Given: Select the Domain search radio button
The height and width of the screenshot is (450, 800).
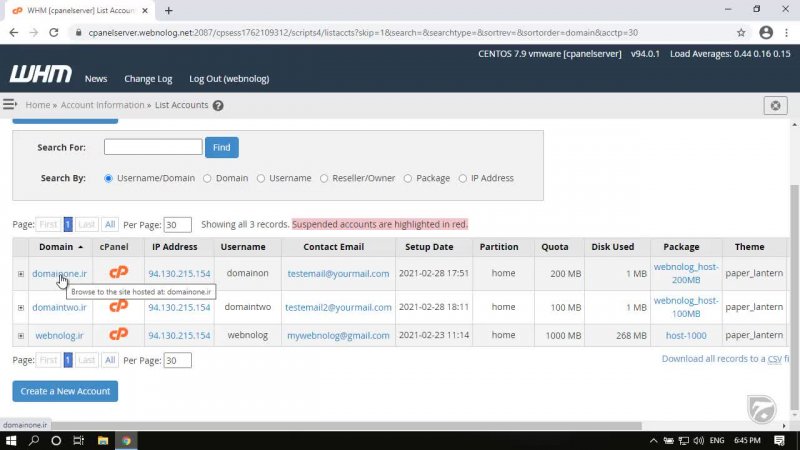Looking at the screenshot, I should point(207,178).
